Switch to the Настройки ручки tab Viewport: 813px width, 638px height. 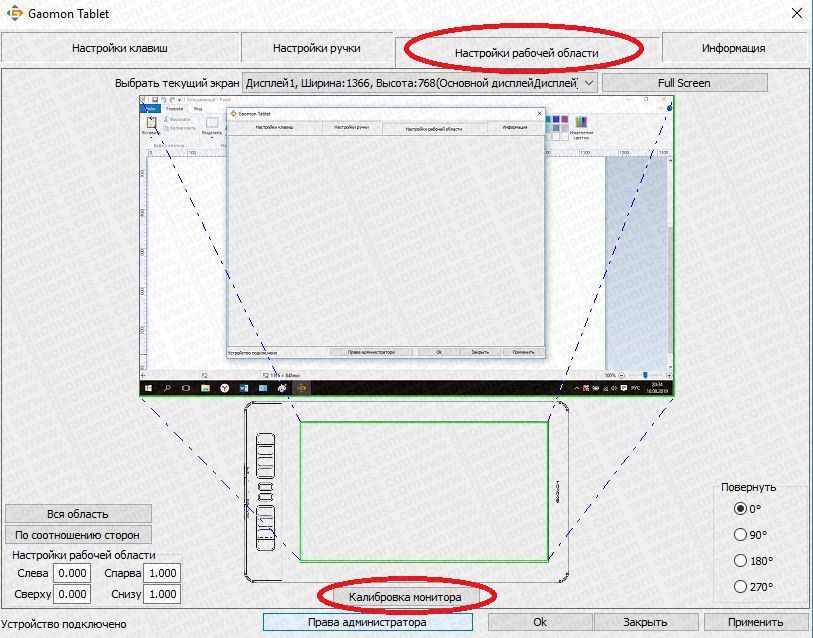(317, 48)
